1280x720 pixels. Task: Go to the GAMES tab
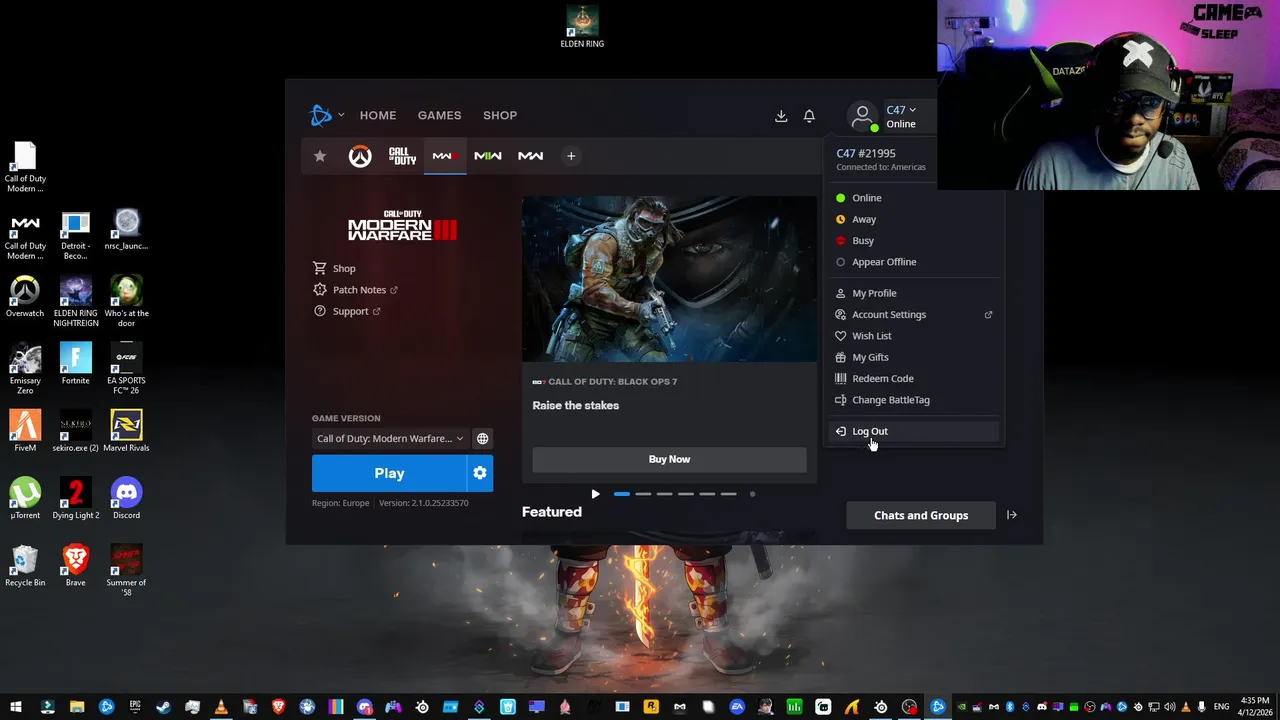[439, 116]
